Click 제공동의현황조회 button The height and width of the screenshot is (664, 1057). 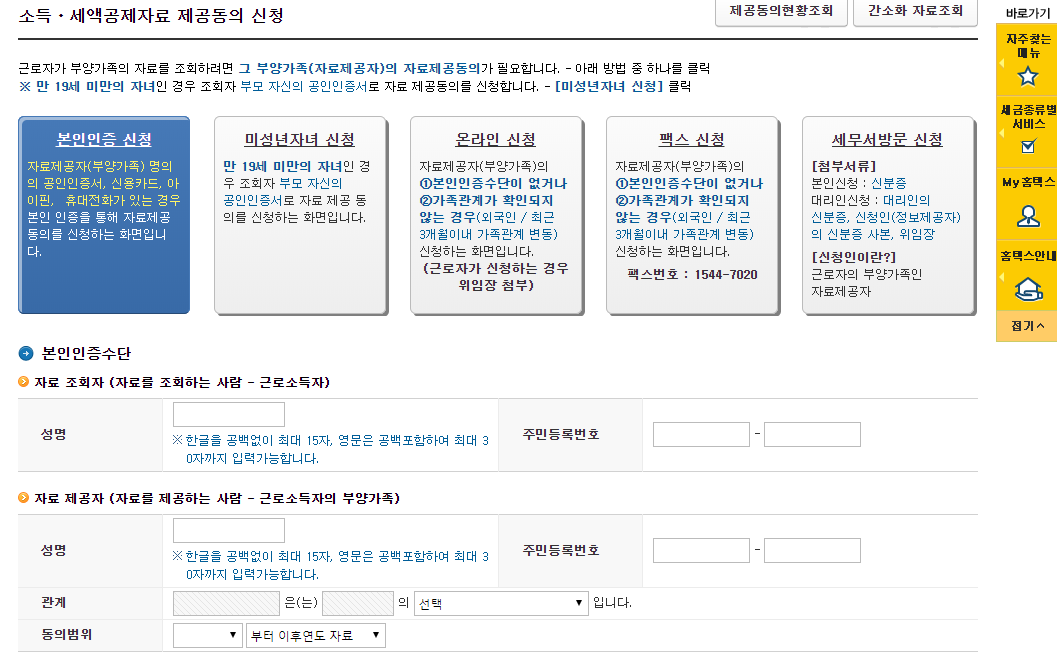(x=781, y=11)
